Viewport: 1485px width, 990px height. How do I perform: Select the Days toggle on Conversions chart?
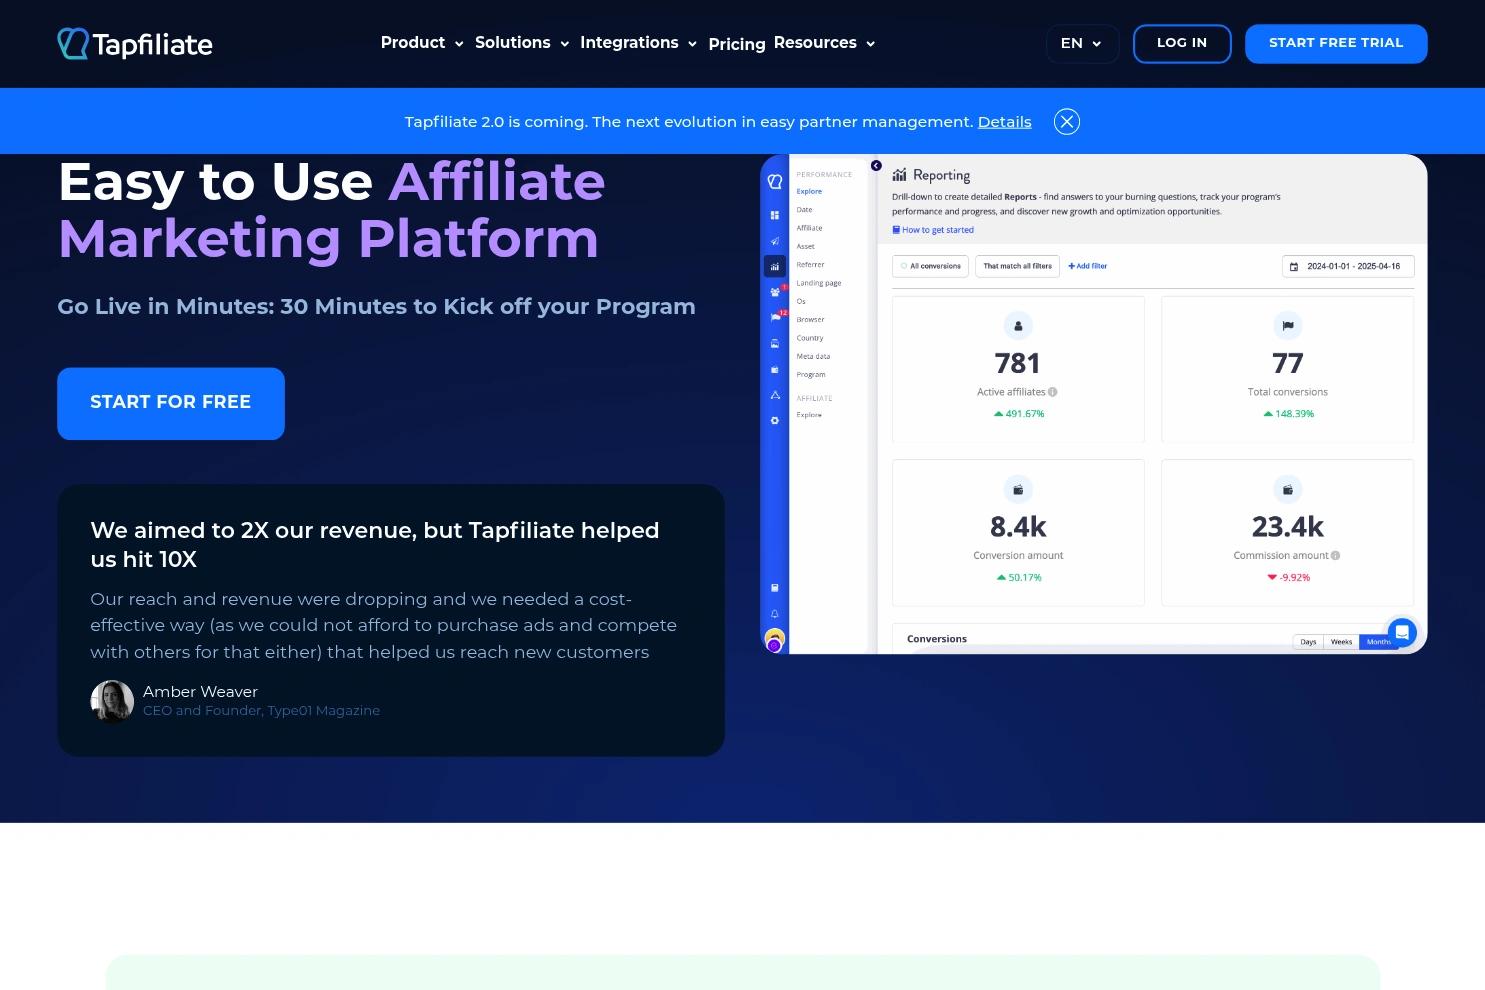1308,642
